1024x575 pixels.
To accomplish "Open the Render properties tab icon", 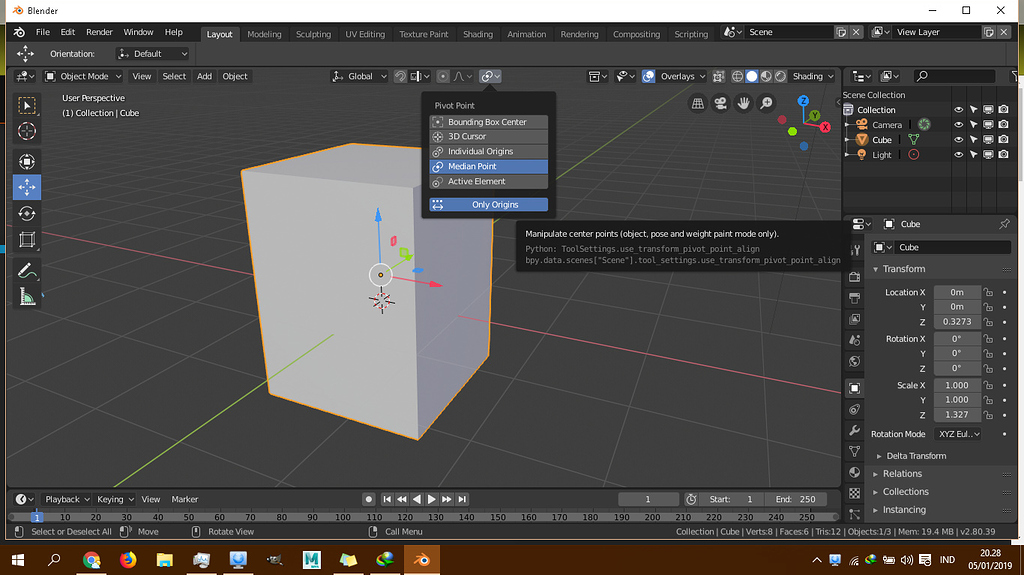I will (x=854, y=277).
